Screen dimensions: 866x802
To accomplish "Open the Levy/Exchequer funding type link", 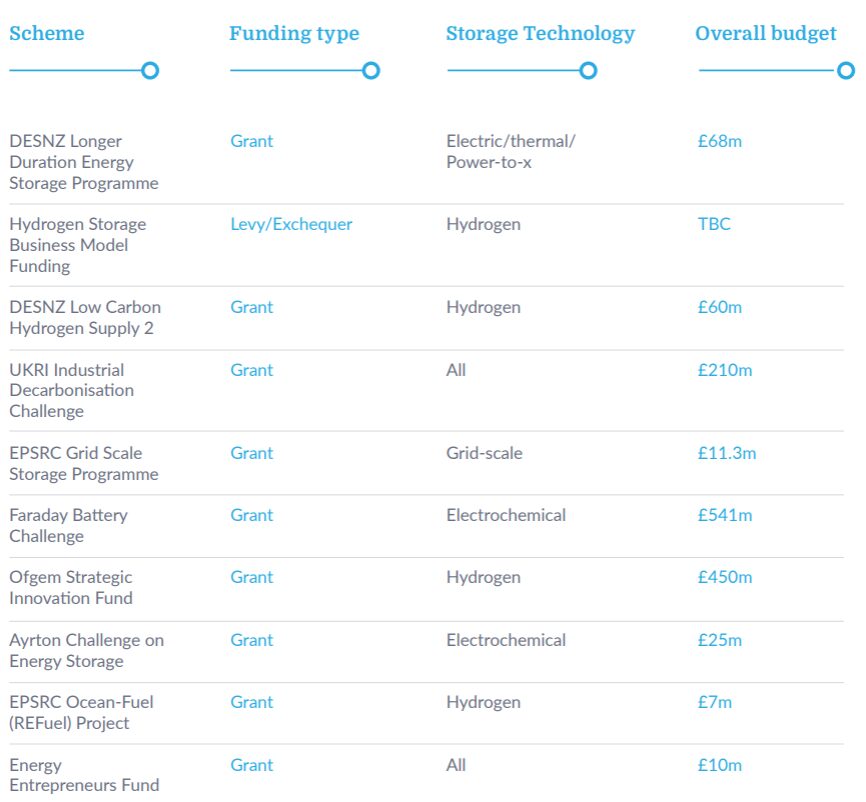I will [291, 224].
